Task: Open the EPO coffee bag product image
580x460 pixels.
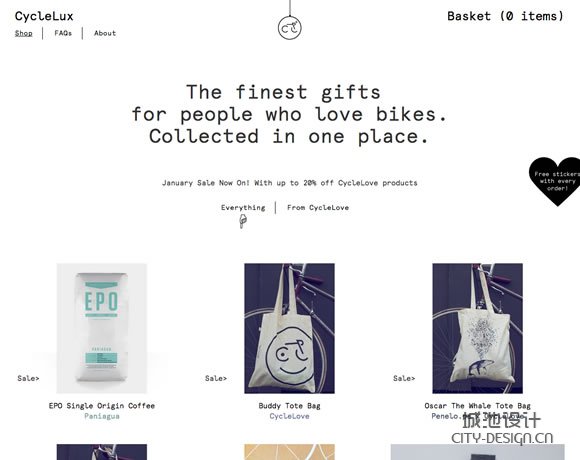Action: 102,328
